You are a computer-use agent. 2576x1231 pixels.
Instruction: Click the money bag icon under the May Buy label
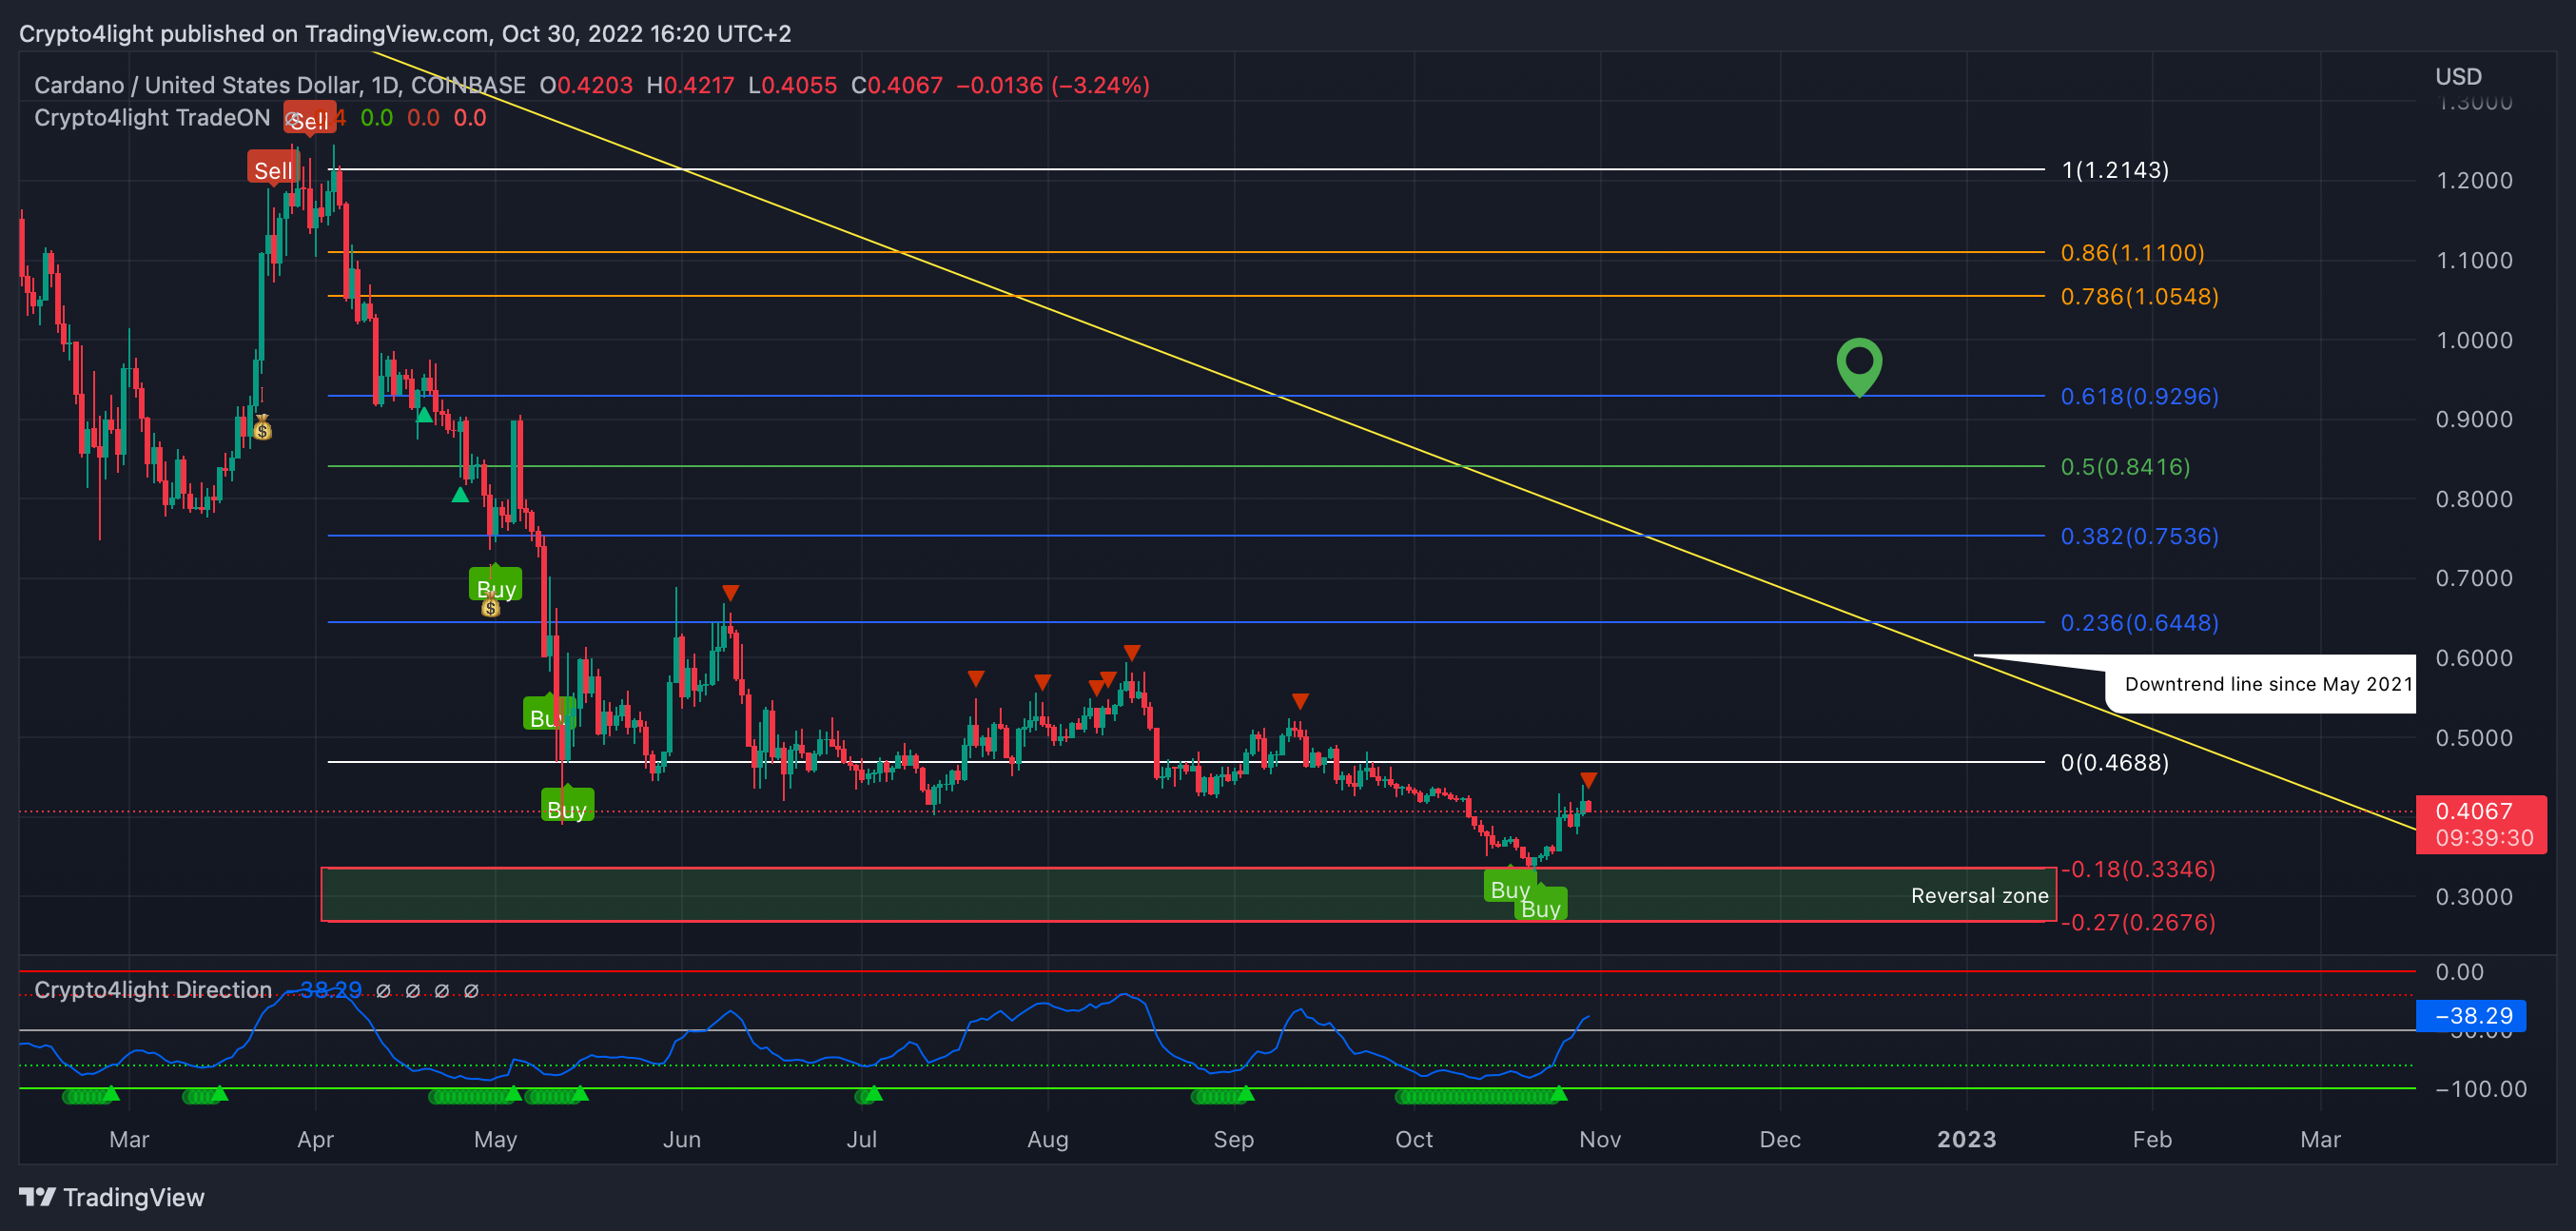tap(490, 607)
